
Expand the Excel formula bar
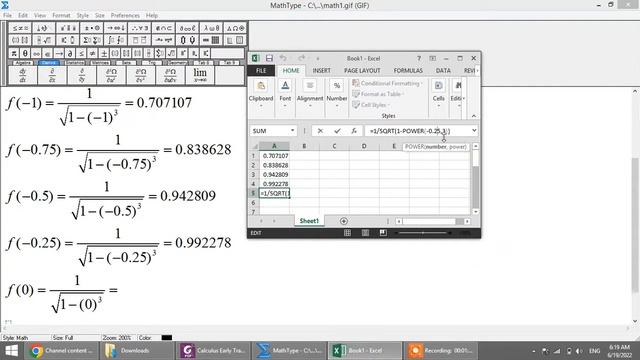[474, 131]
